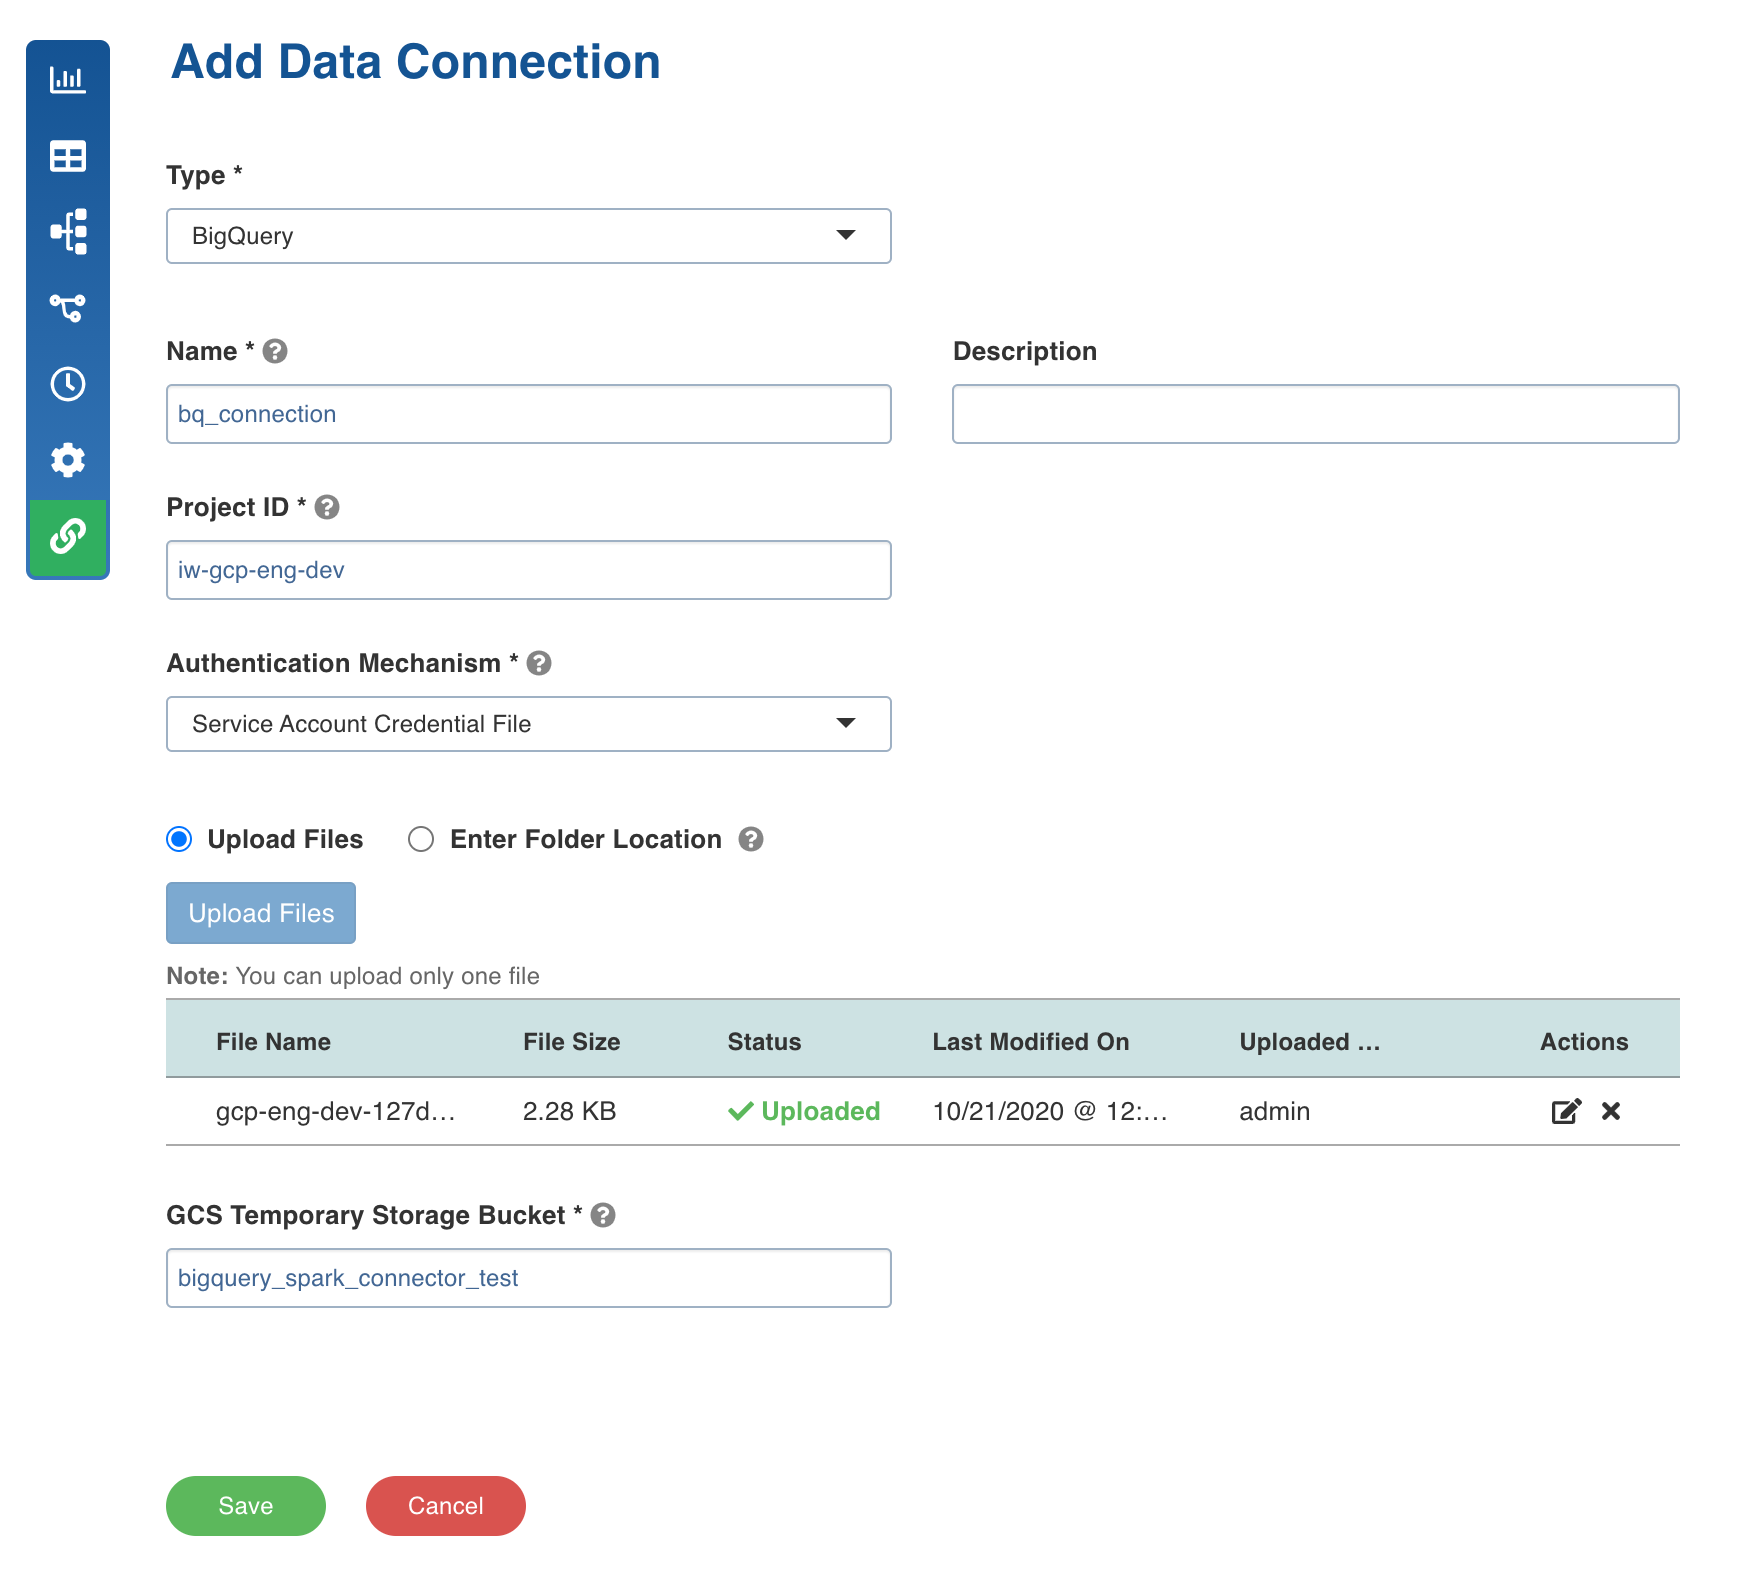Viewport: 1754px width, 1570px height.
Task: Click the File Size column header
Action: click(571, 1042)
